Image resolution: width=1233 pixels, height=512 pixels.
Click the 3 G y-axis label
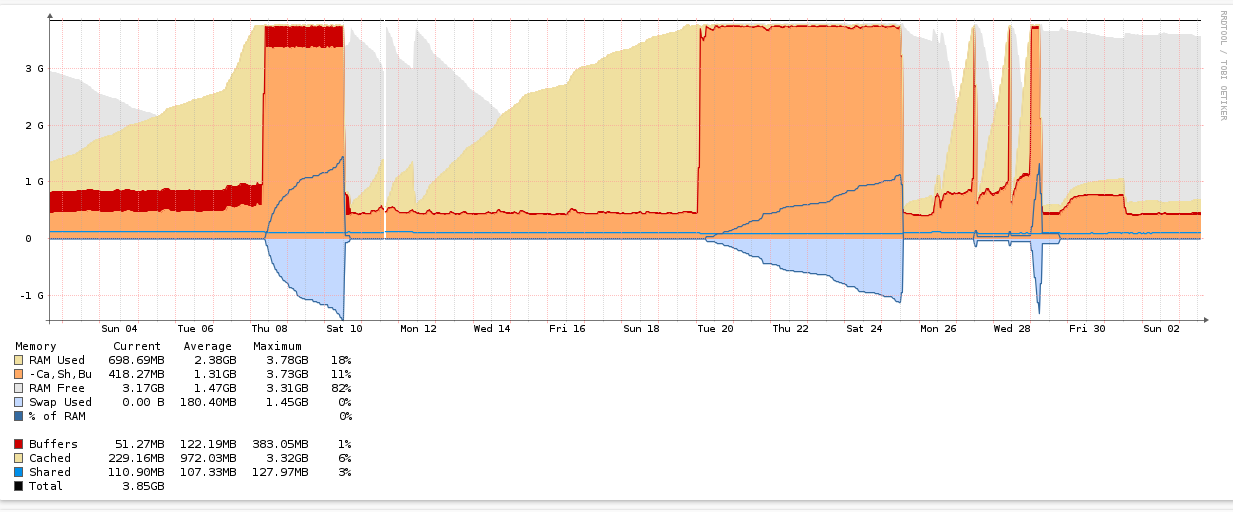[x=33, y=69]
